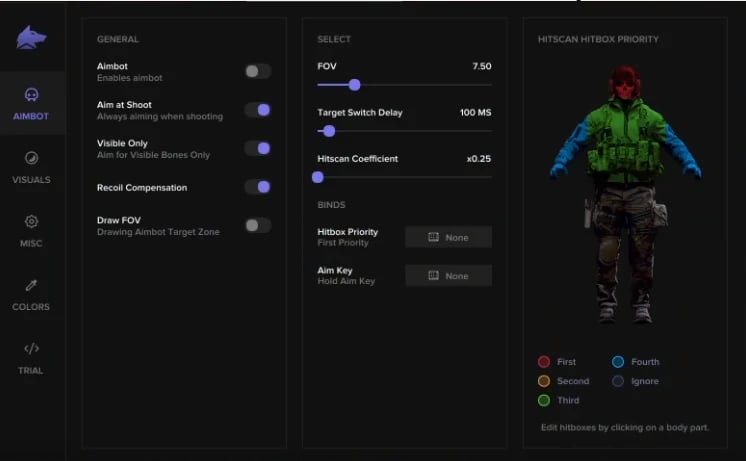Click the wolf logo in the sidebar
Viewport: 746px width, 461px height.
pos(31,38)
